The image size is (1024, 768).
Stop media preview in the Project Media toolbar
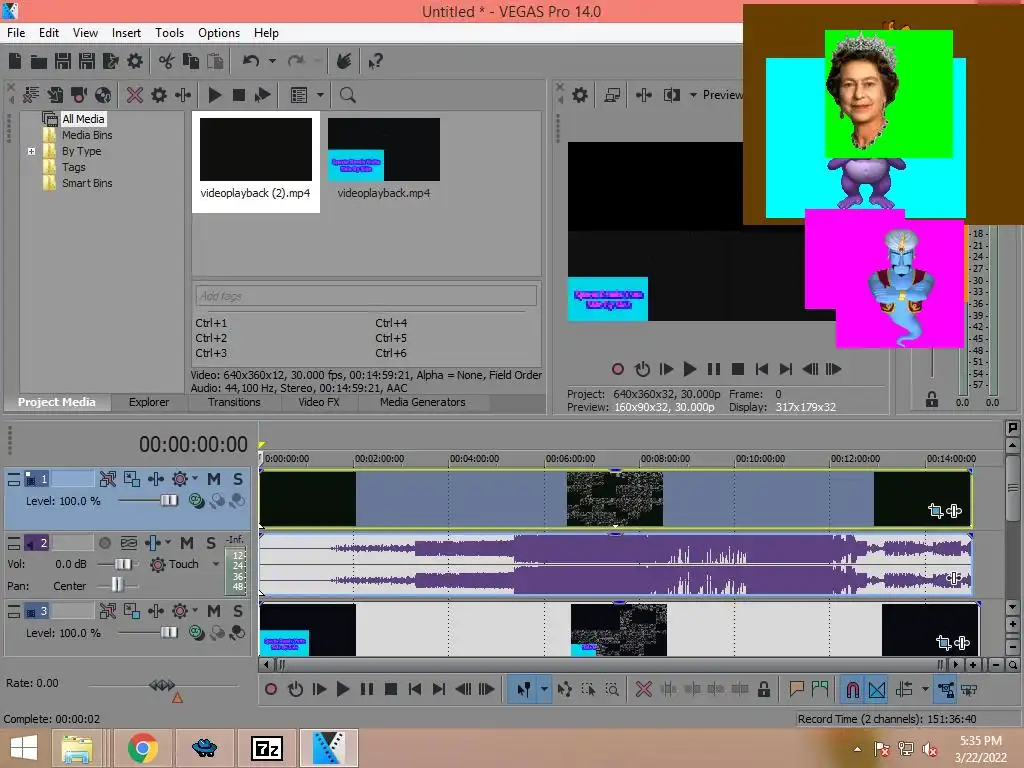pos(239,95)
